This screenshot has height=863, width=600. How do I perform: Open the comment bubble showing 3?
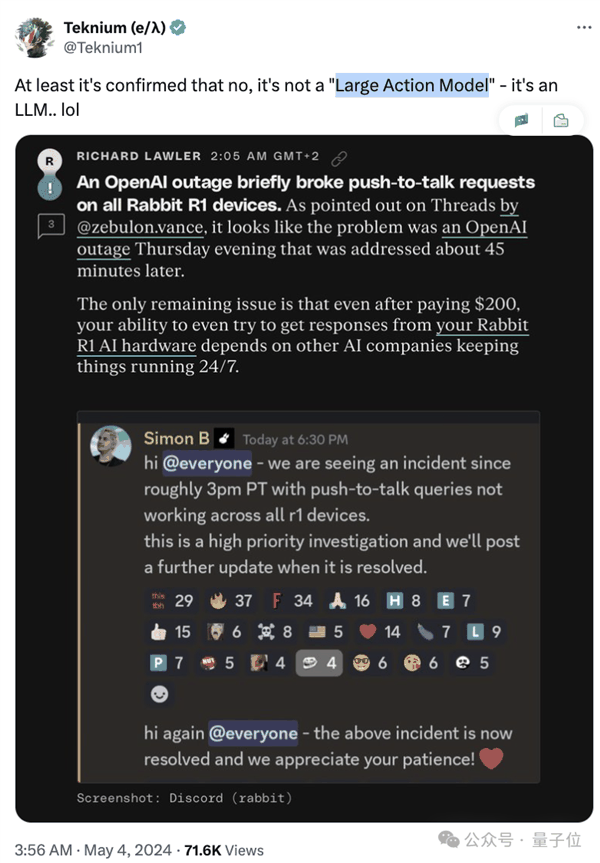click(x=51, y=226)
